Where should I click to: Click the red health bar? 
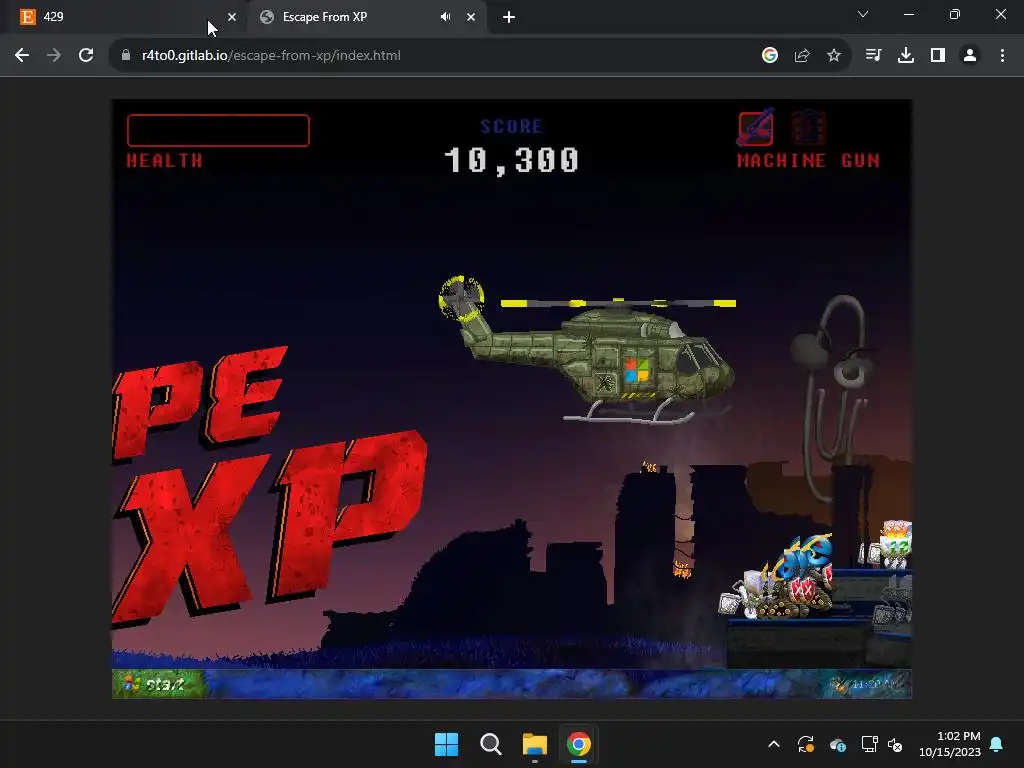pos(218,131)
